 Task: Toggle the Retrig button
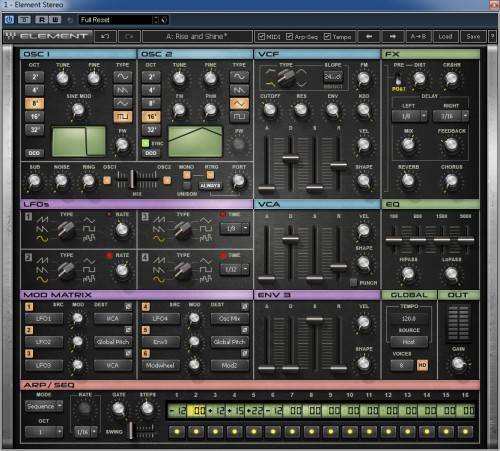point(210,175)
